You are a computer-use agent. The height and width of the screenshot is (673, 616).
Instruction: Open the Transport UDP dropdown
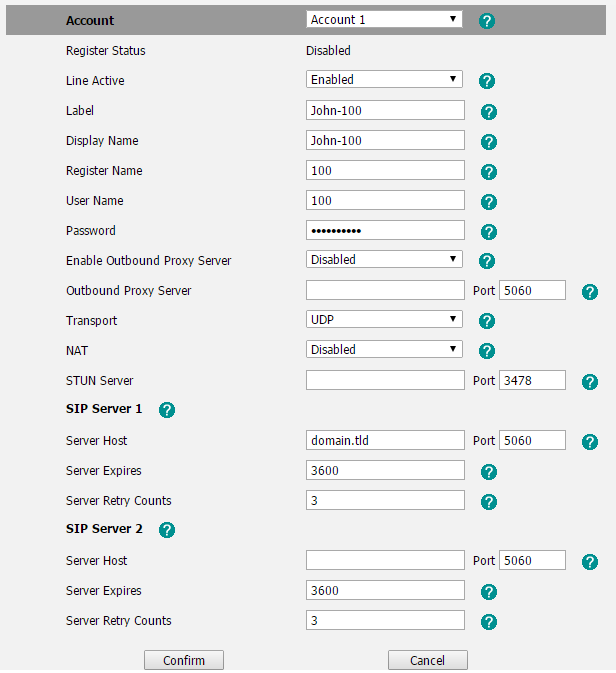[384, 319]
